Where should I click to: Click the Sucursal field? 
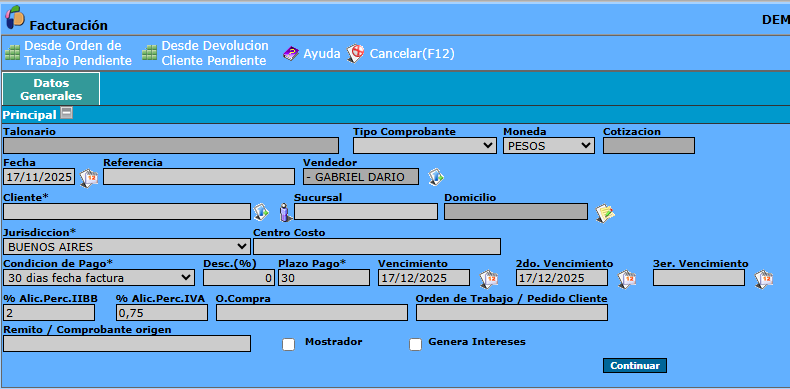[366, 212]
